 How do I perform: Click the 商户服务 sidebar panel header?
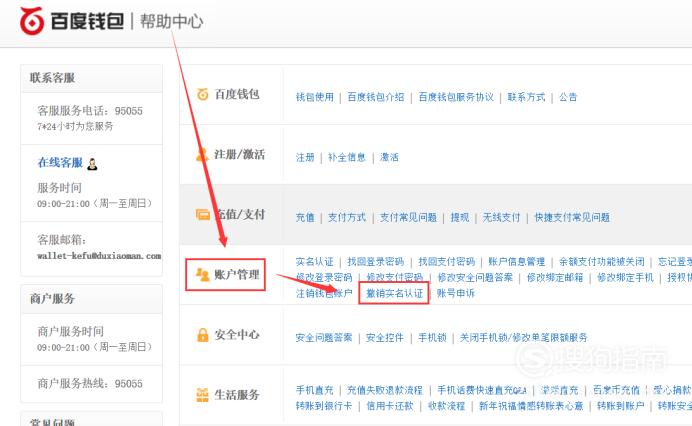(x=91, y=299)
